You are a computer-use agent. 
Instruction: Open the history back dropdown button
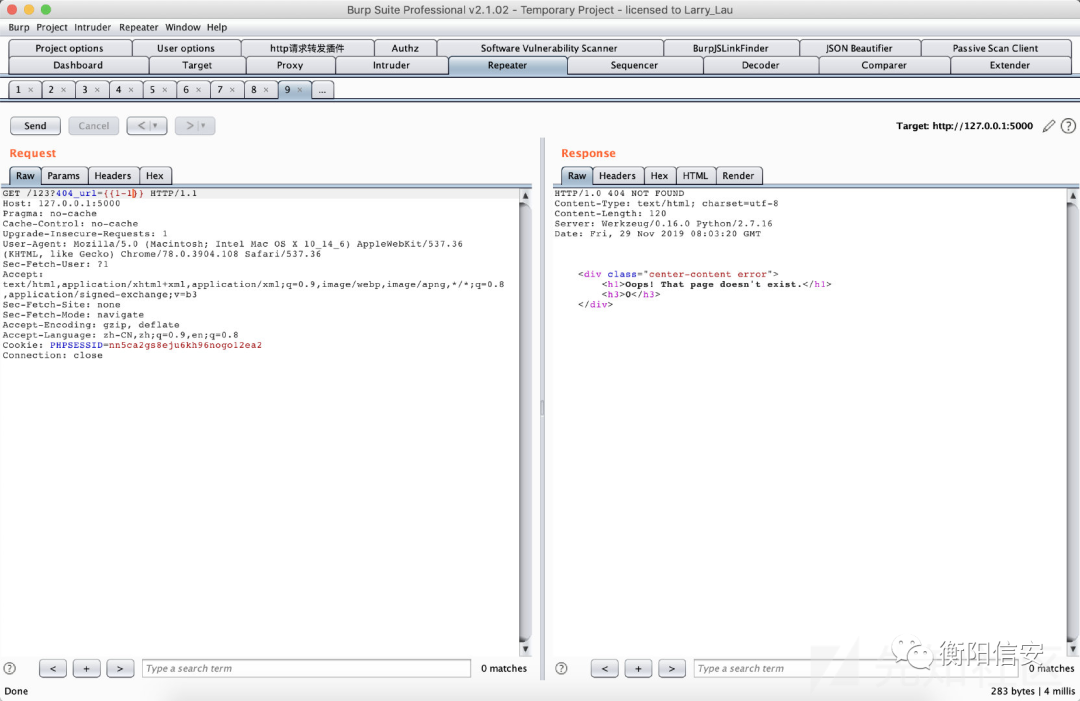coord(147,126)
